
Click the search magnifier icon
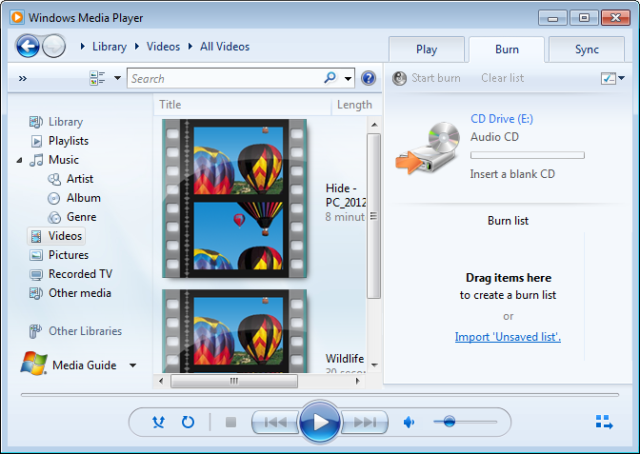330,77
